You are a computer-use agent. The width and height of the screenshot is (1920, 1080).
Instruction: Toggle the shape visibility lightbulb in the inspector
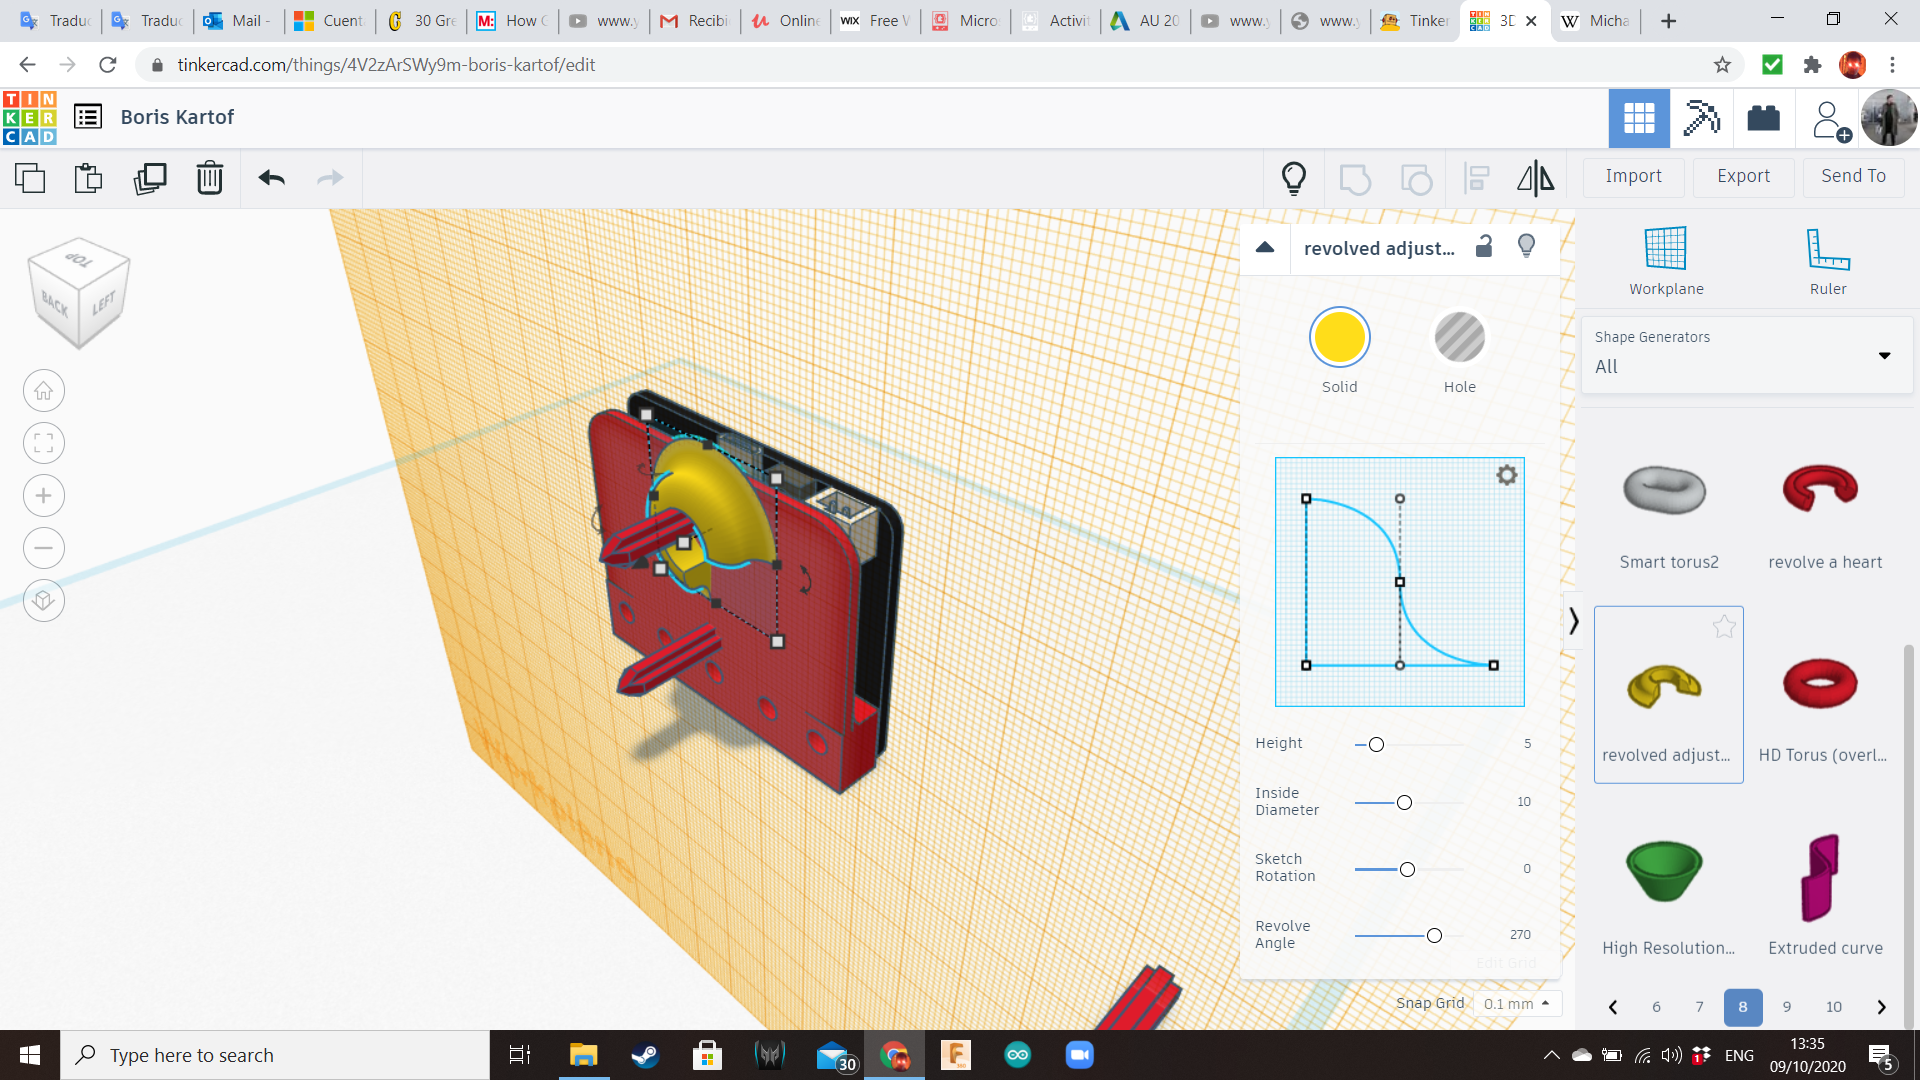click(1526, 246)
